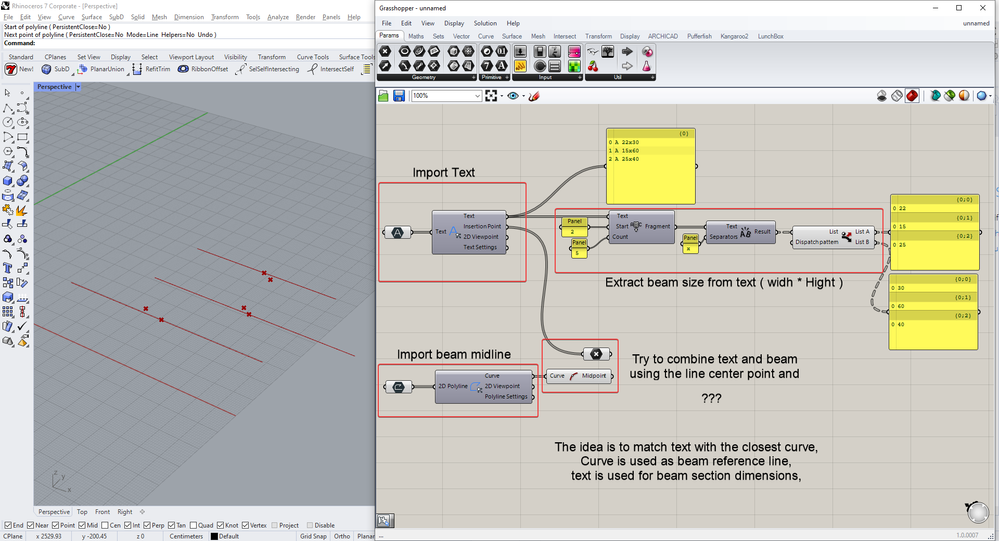Open the Solution menu in Grasshopper

coord(485,23)
